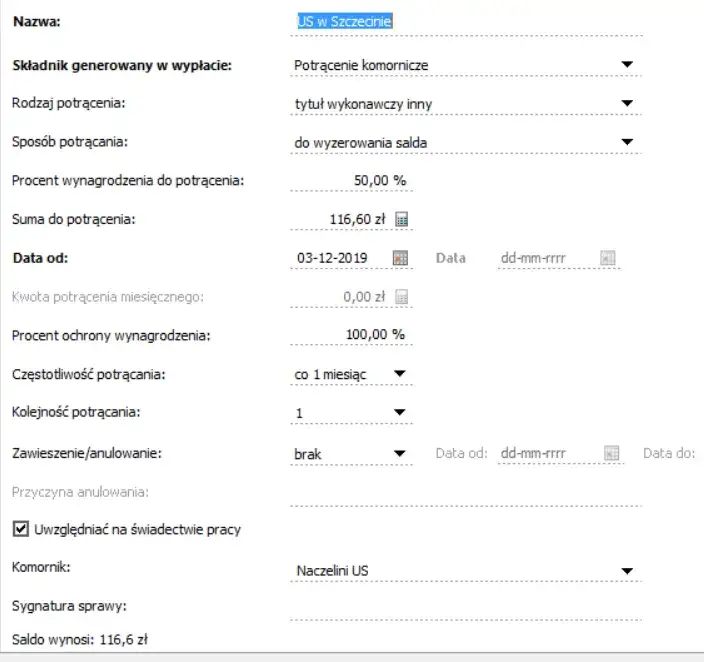The width and height of the screenshot is (704, 662).
Task: Edit Procent wynagrodzenia do potrącenia field
Action: coord(350,180)
